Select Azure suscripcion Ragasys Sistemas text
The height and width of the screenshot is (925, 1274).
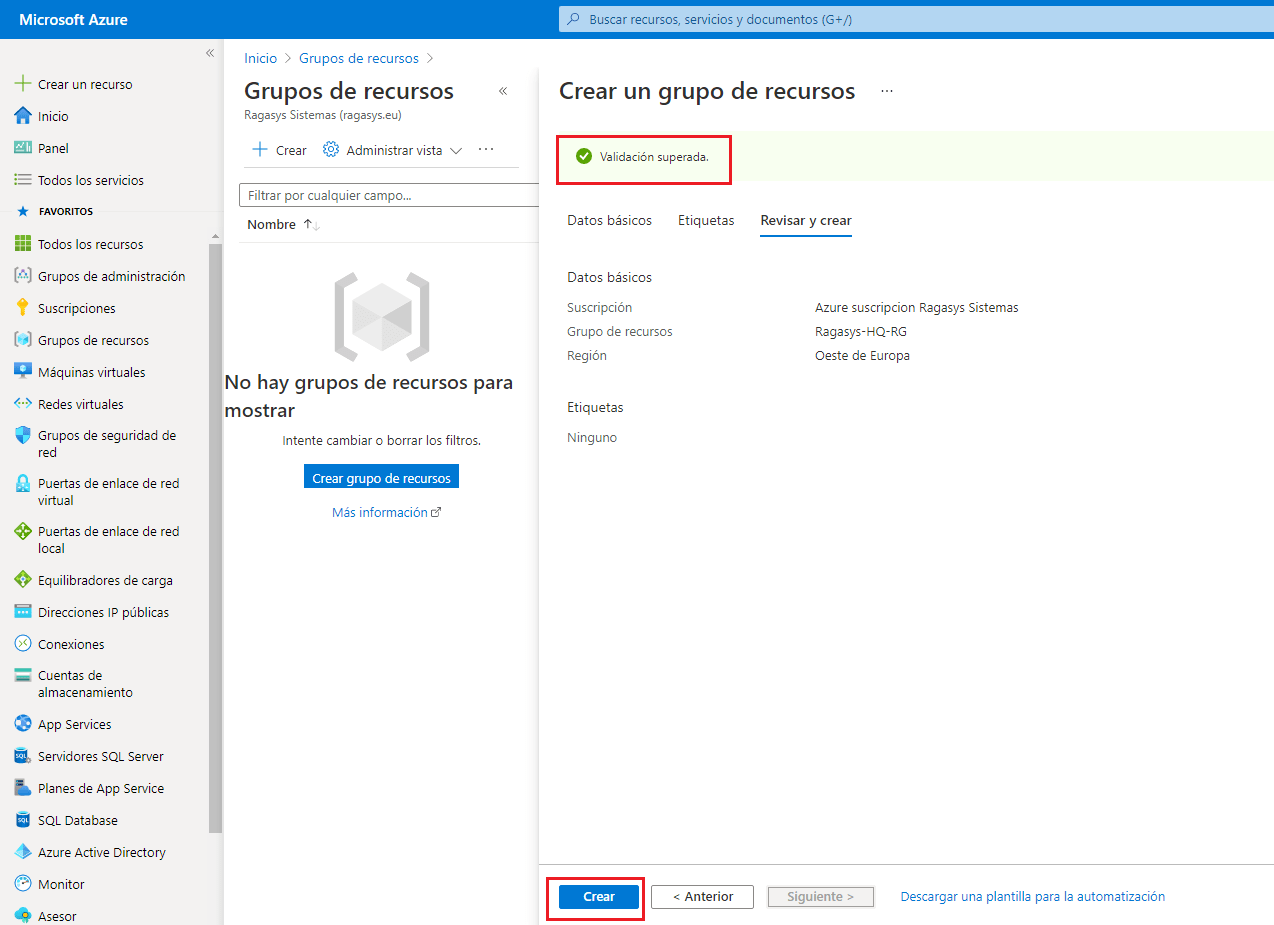pyautogui.click(x=917, y=307)
